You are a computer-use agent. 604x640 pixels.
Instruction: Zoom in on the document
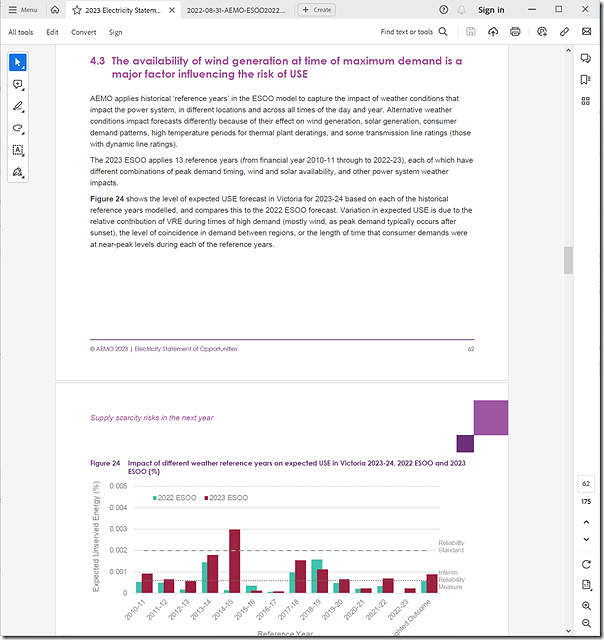[x=586, y=606]
